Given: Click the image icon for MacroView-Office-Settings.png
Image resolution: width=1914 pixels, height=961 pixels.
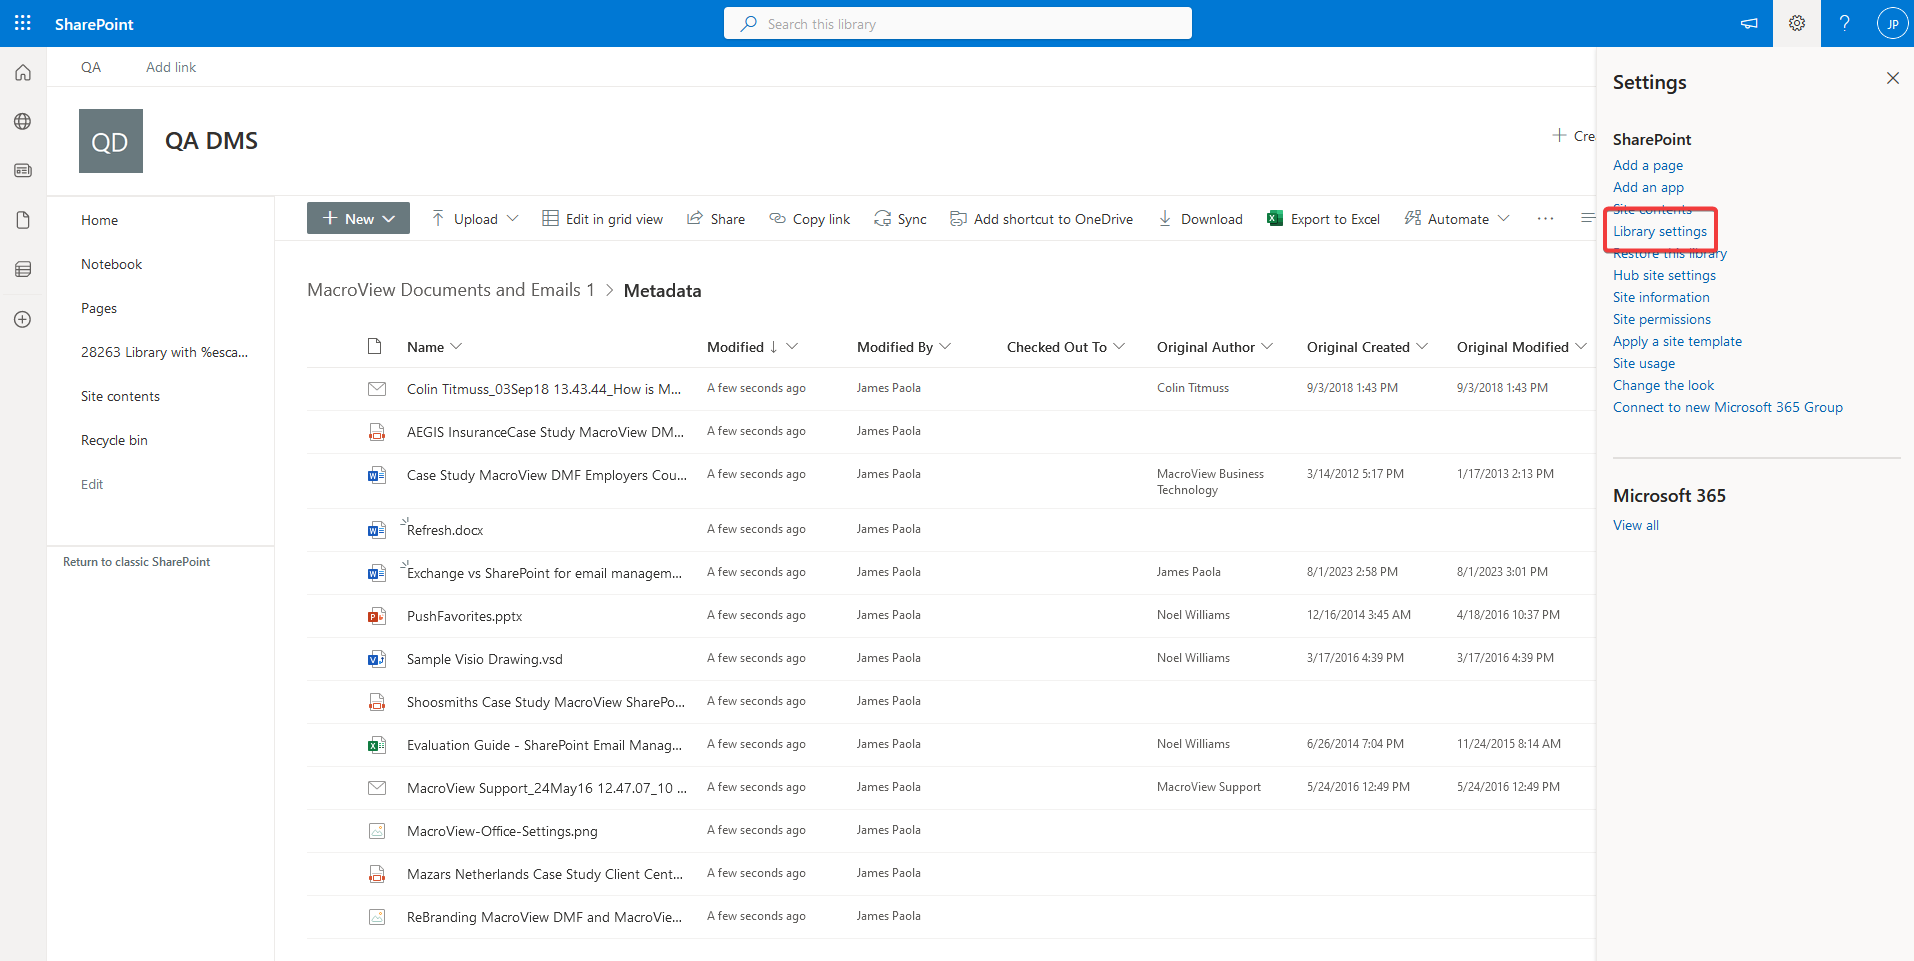Looking at the screenshot, I should [376, 831].
